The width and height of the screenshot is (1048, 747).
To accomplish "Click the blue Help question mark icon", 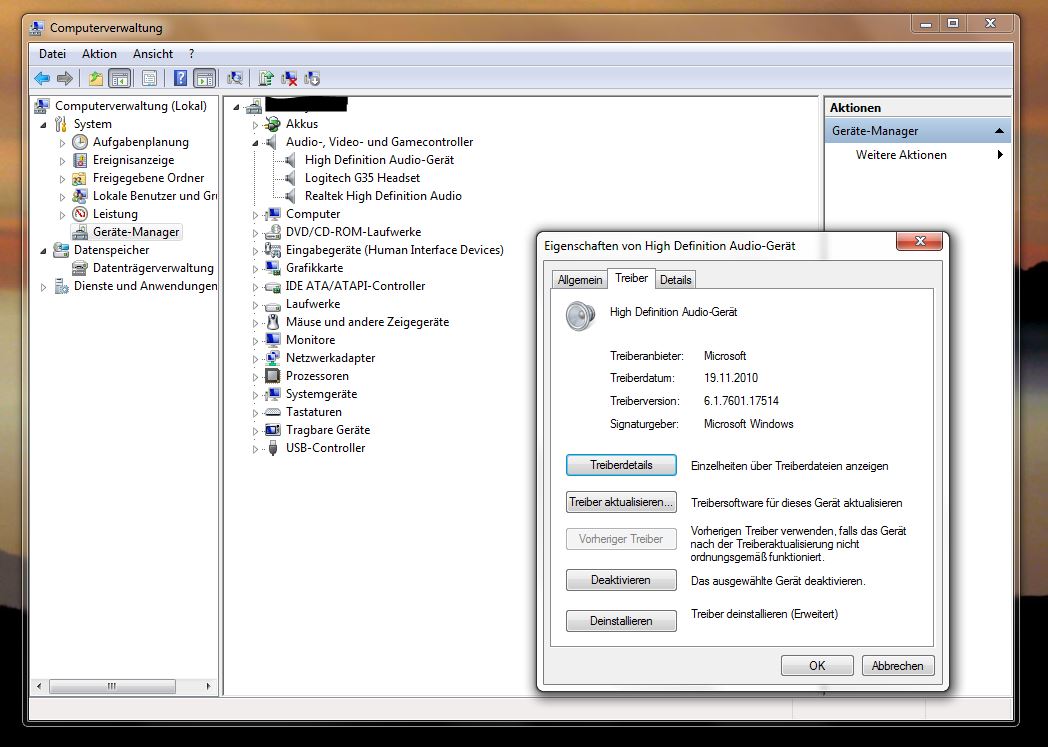I will coord(180,79).
